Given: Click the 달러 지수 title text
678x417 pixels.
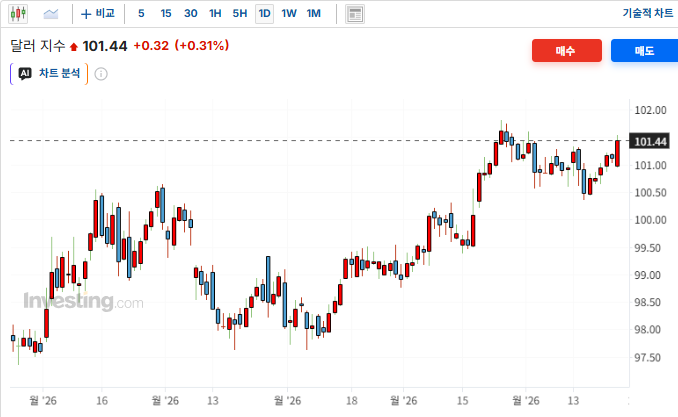Looking at the screenshot, I should 38,45.
